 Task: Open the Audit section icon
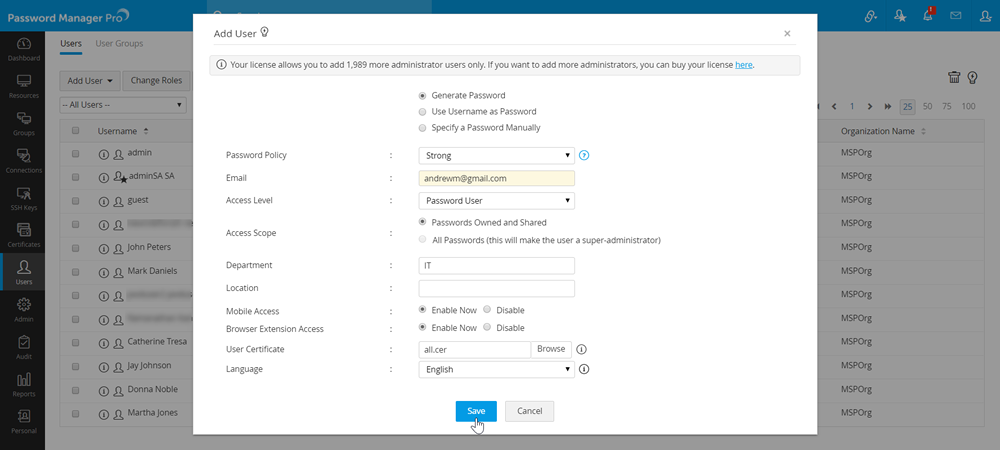22,347
